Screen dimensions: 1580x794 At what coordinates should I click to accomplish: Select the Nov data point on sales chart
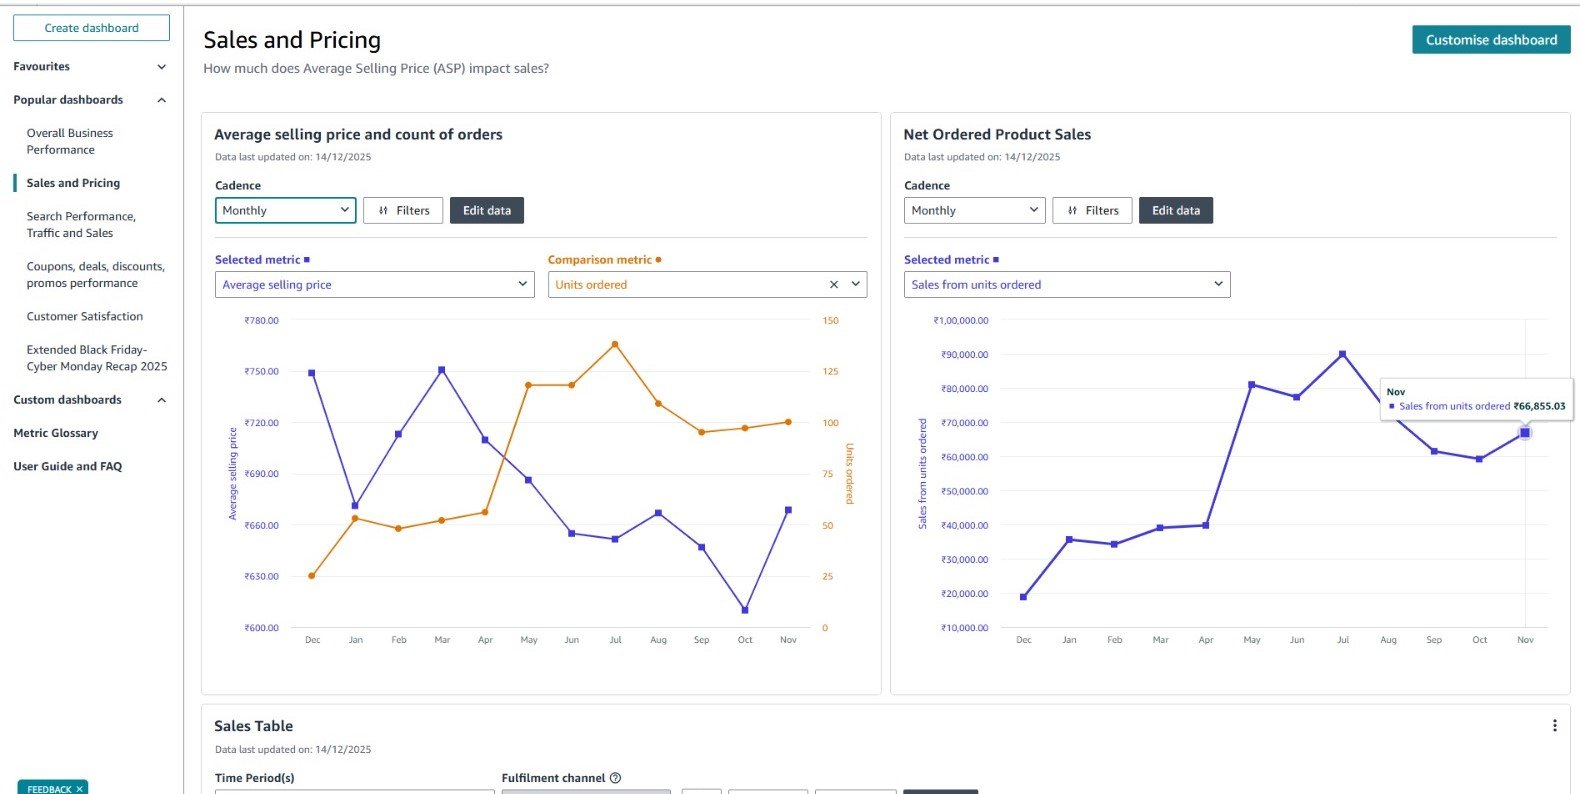coord(1524,433)
